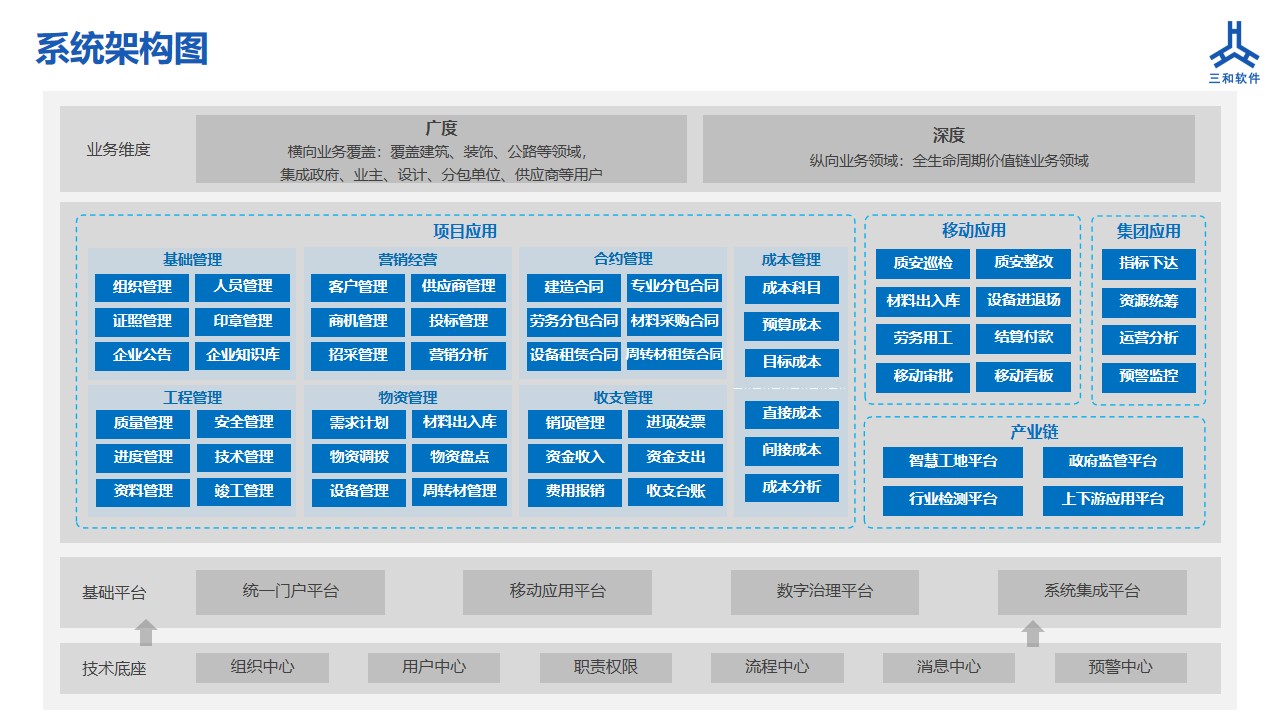The width and height of the screenshot is (1280, 720).
Task: Click the 智慧工地平台 box
Action: (x=953, y=462)
